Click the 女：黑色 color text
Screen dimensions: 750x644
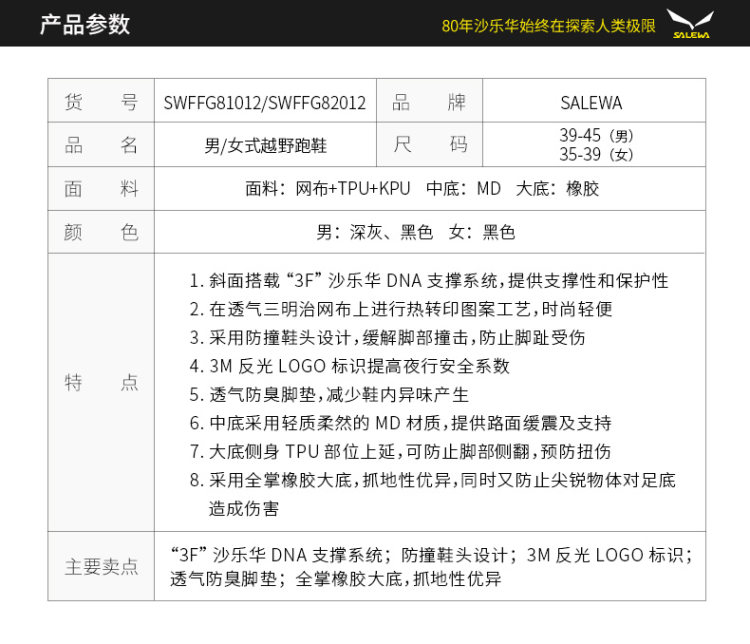[x=482, y=233]
